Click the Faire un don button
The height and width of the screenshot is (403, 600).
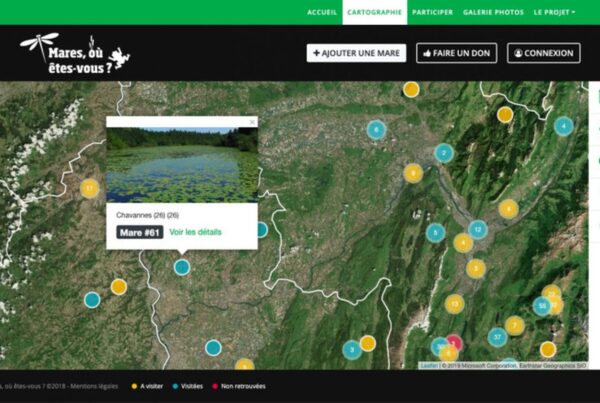pyautogui.click(x=458, y=53)
